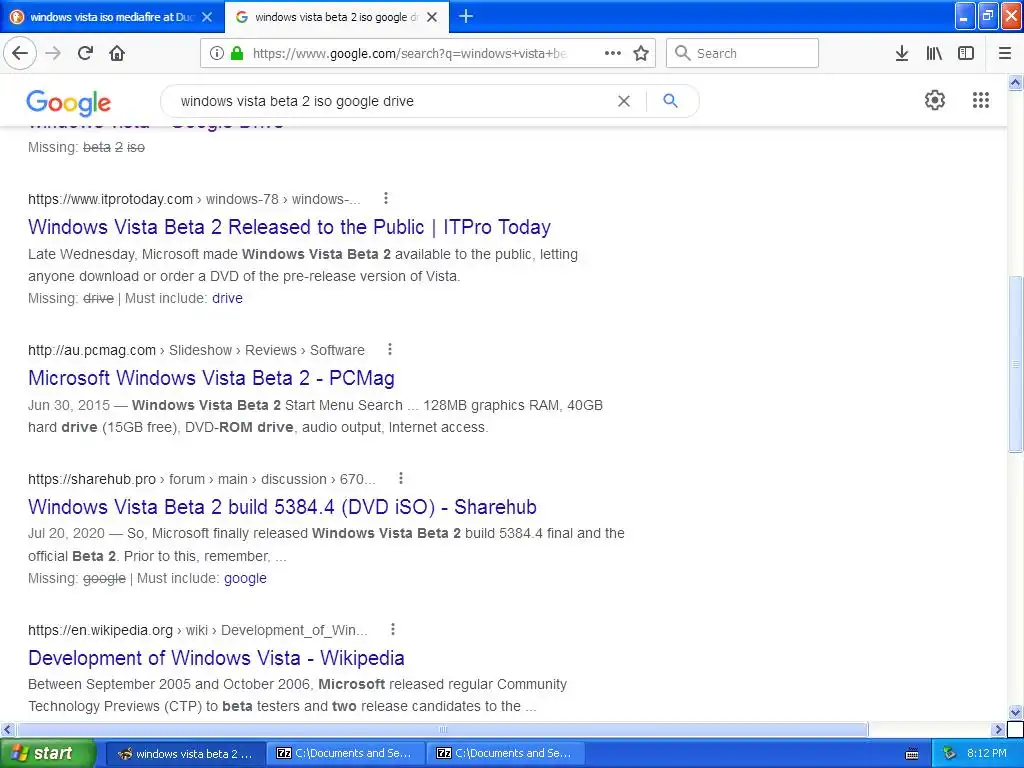Open Windows Vista Beta 2 Released ITPro link

[289, 227]
